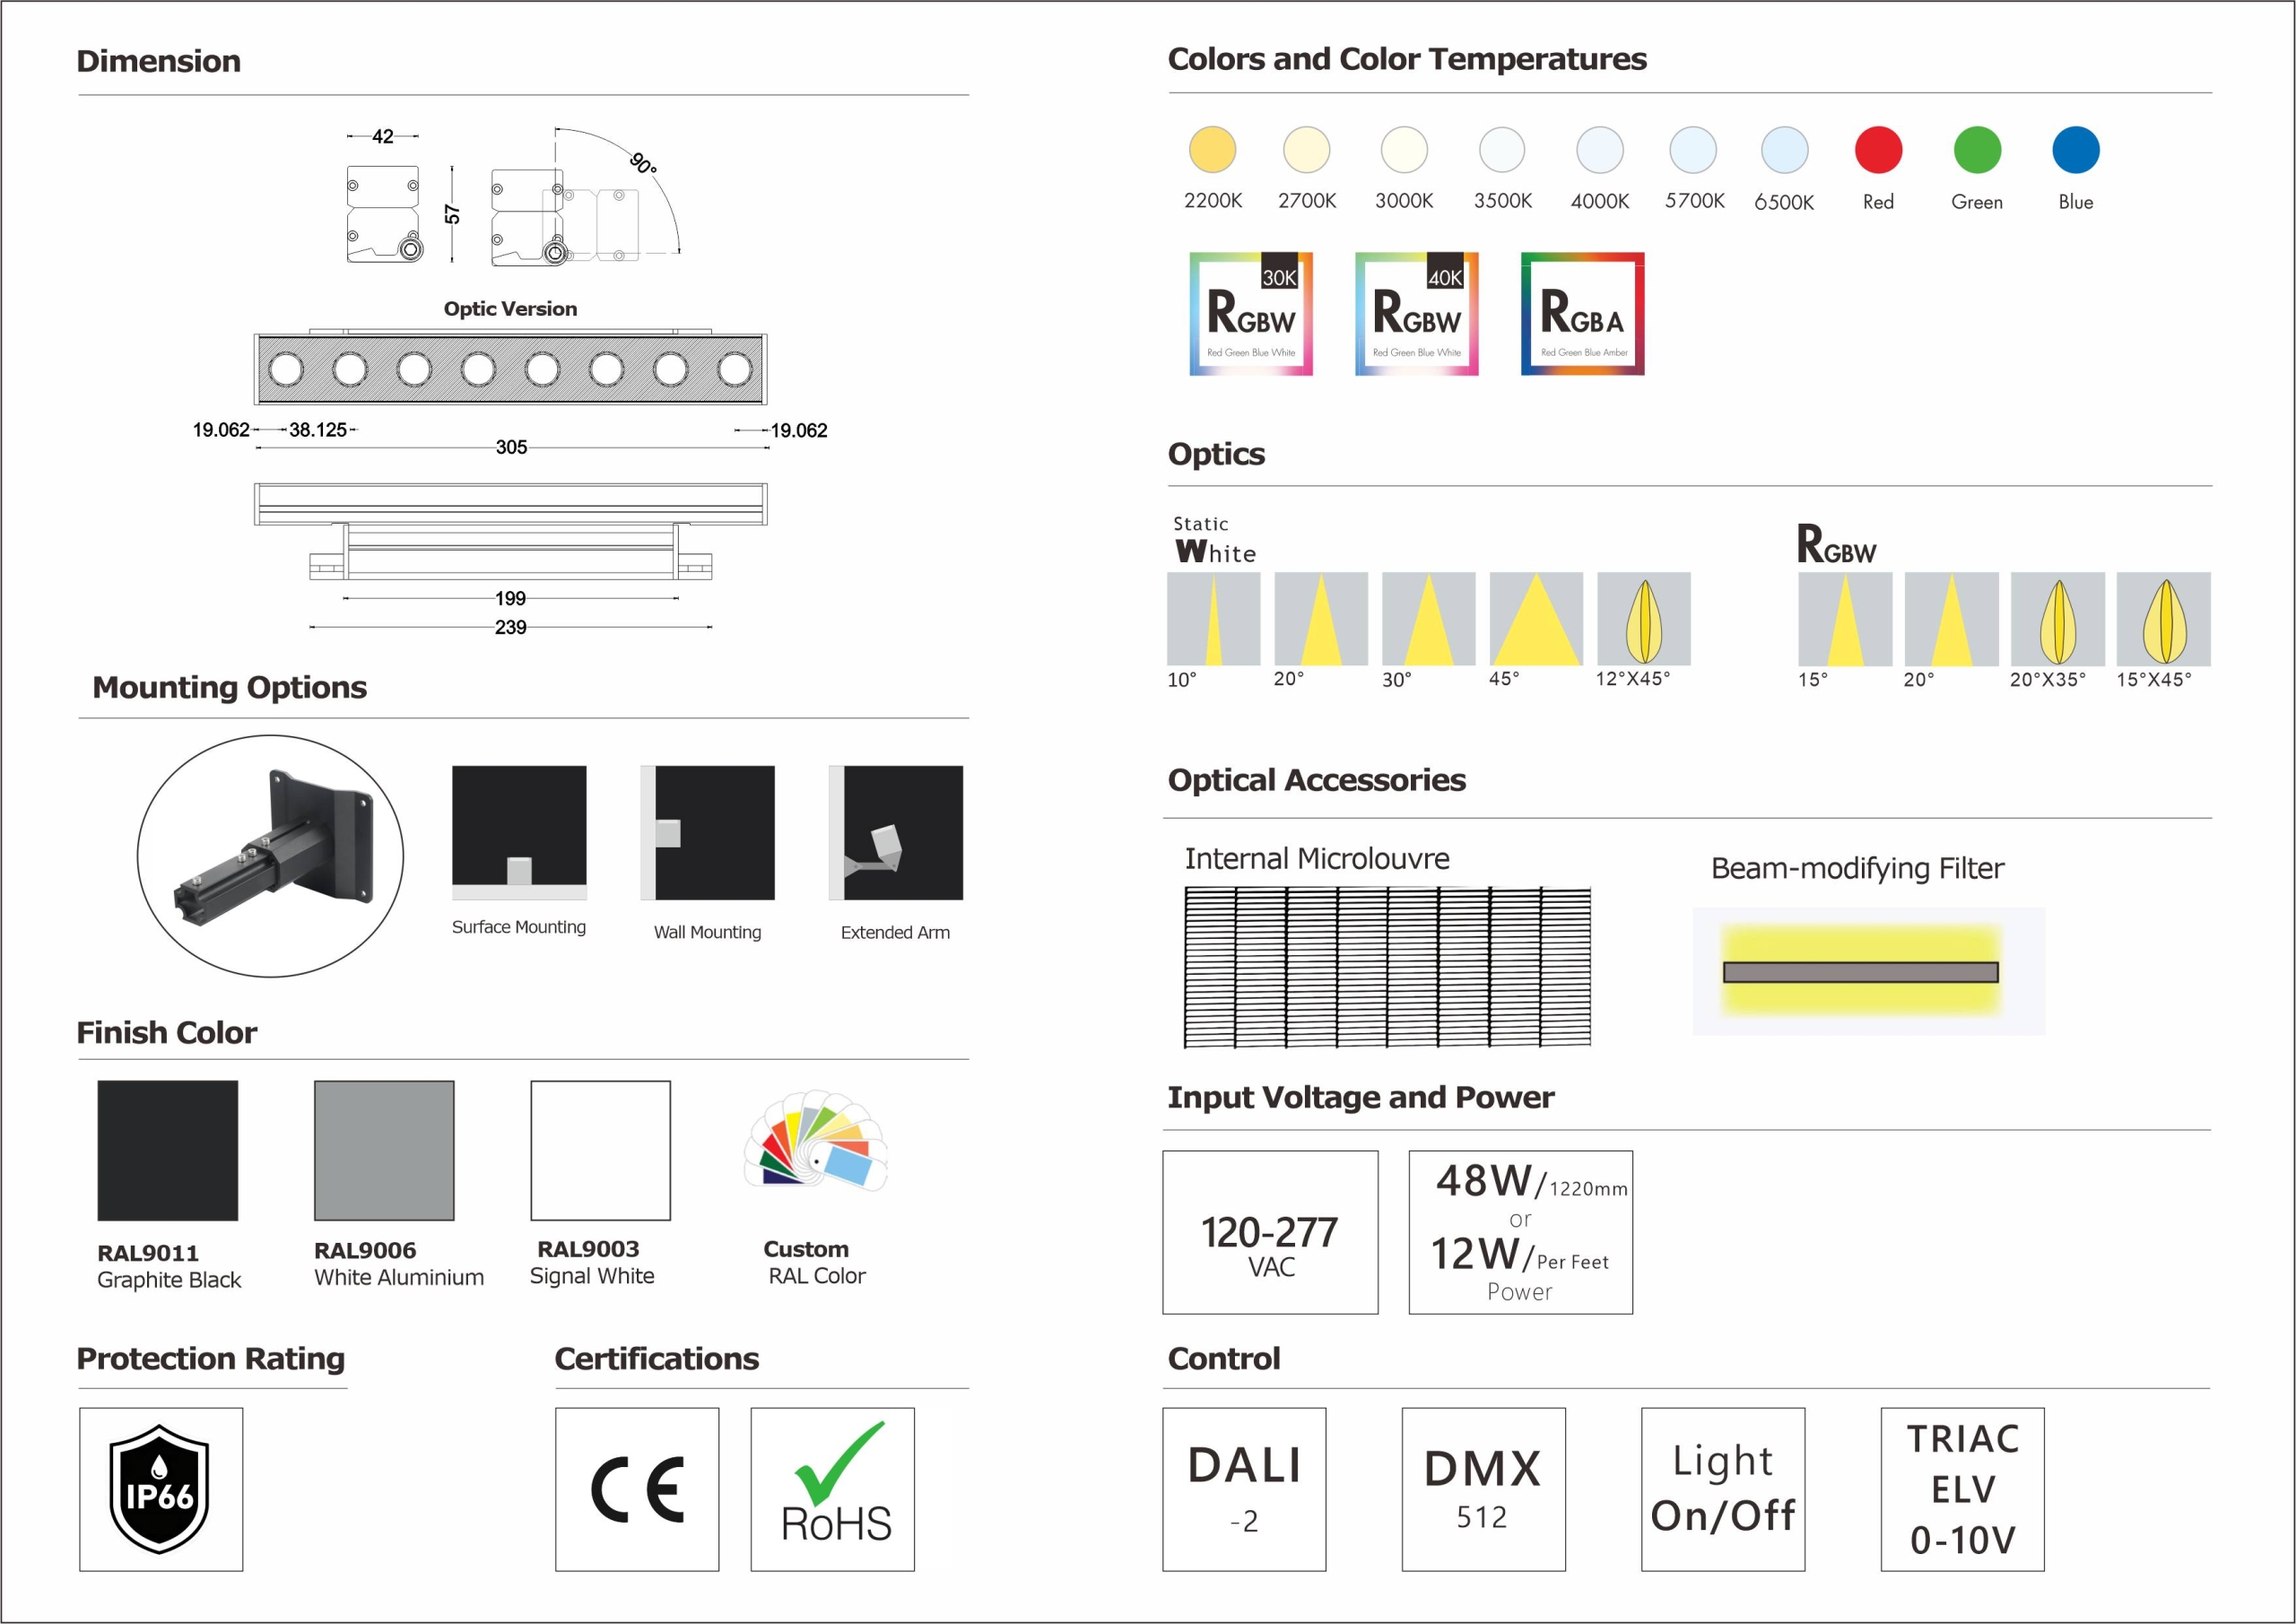Image resolution: width=2296 pixels, height=1624 pixels.
Task: Click the RGBW 30K color icon
Action: pyautogui.click(x=1250, y=314)
